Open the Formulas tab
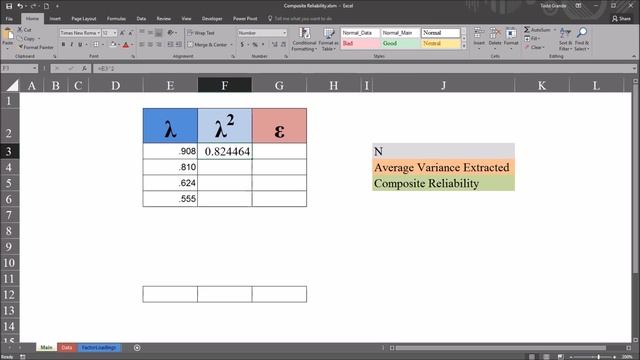 click(116, 19)
